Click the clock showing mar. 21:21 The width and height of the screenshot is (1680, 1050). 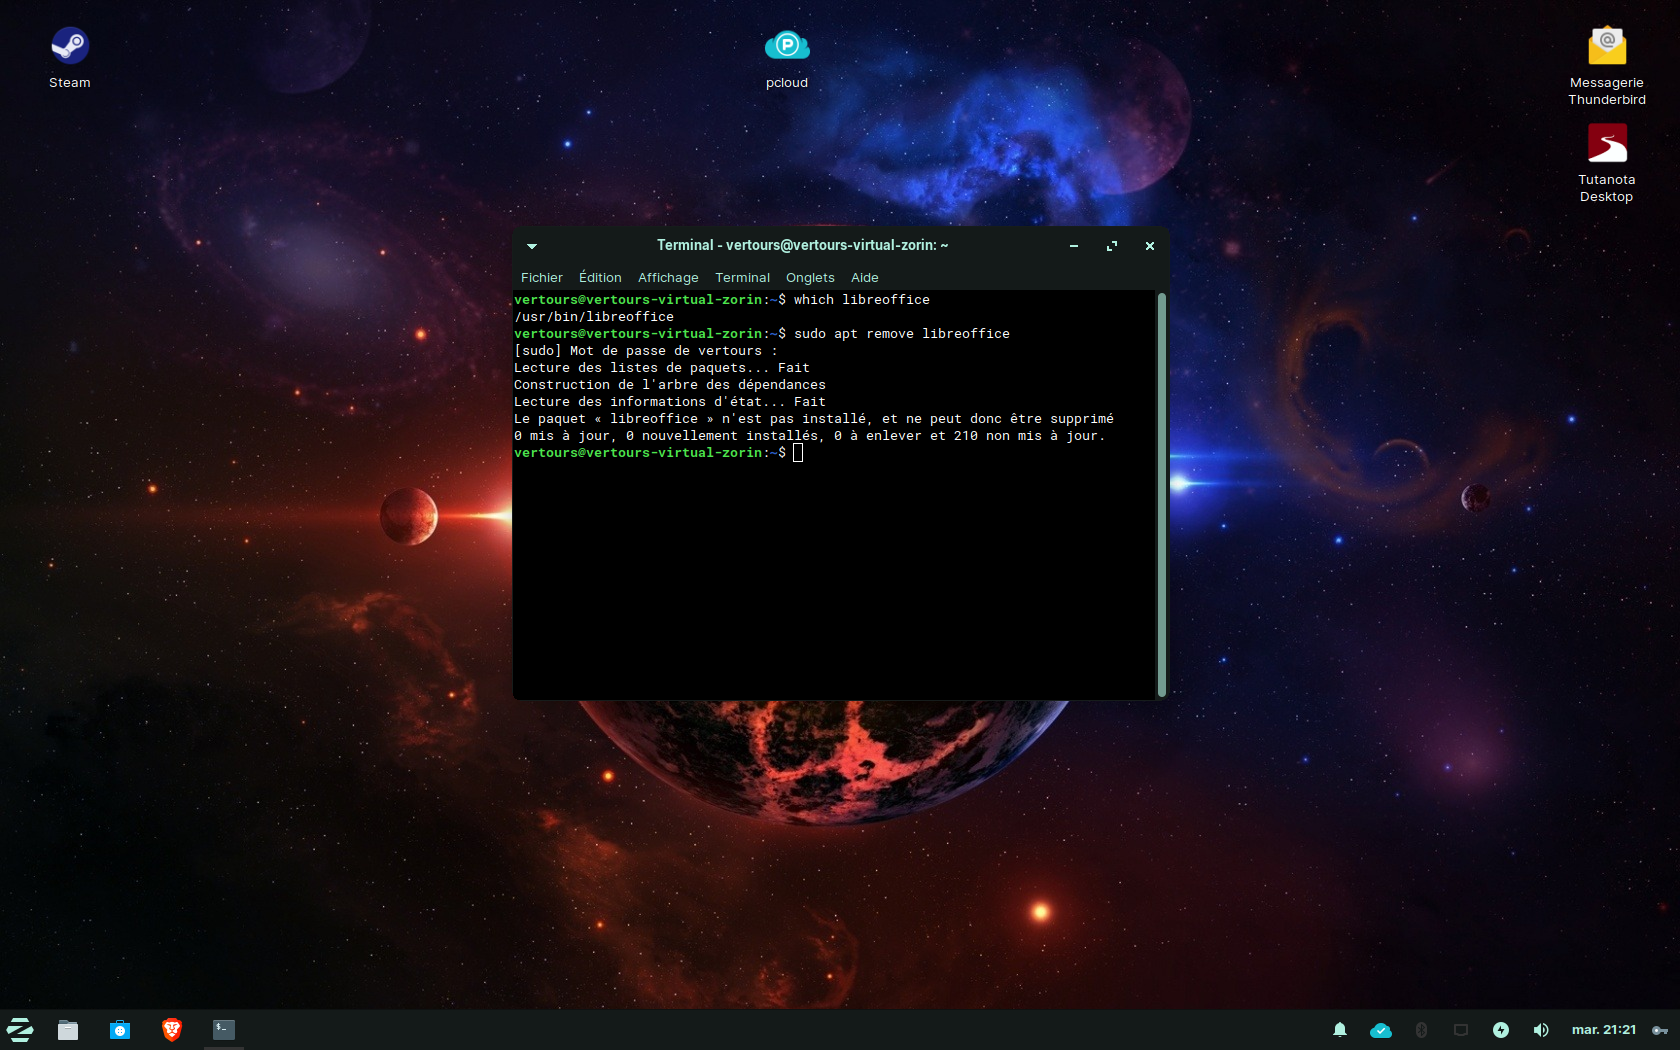1604,1030
